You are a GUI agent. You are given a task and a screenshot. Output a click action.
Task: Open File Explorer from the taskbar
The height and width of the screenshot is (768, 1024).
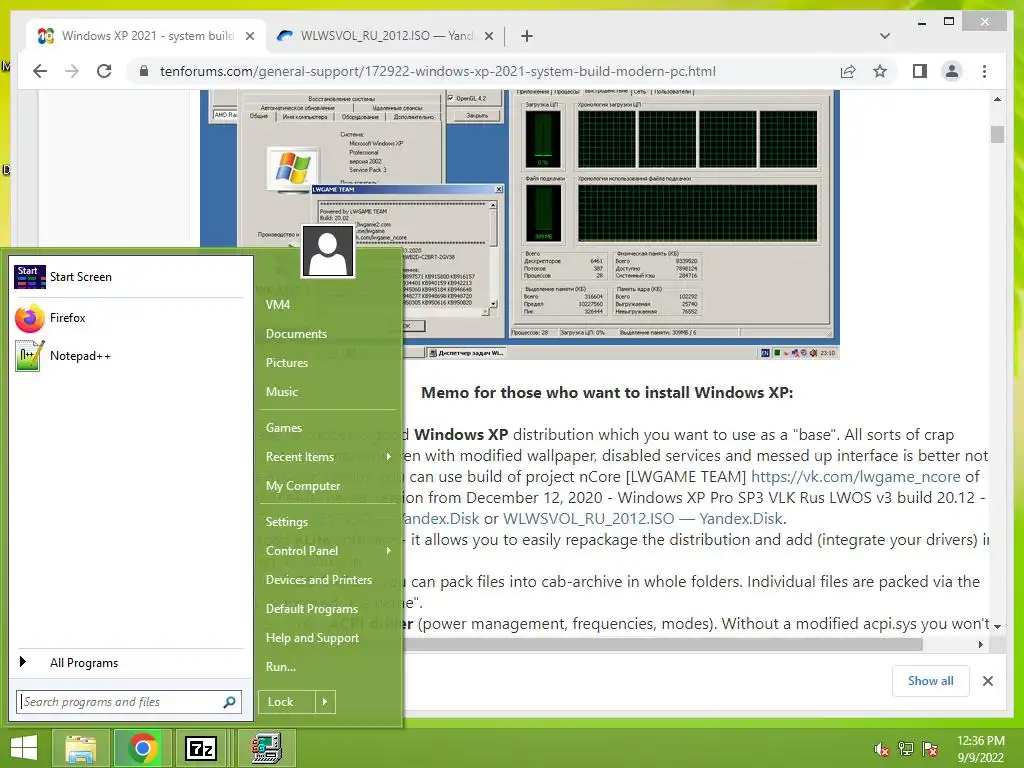click(x=80, y=748)
